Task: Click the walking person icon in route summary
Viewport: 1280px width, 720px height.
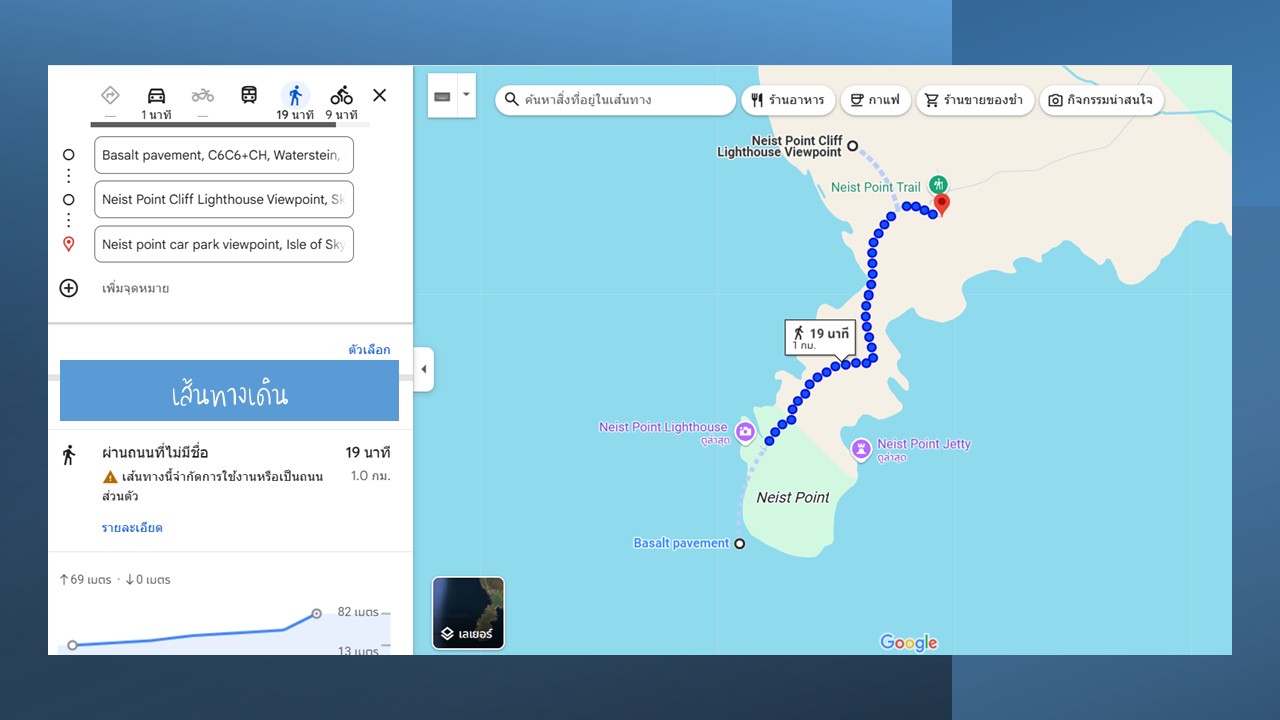Action: click(69, 455)
